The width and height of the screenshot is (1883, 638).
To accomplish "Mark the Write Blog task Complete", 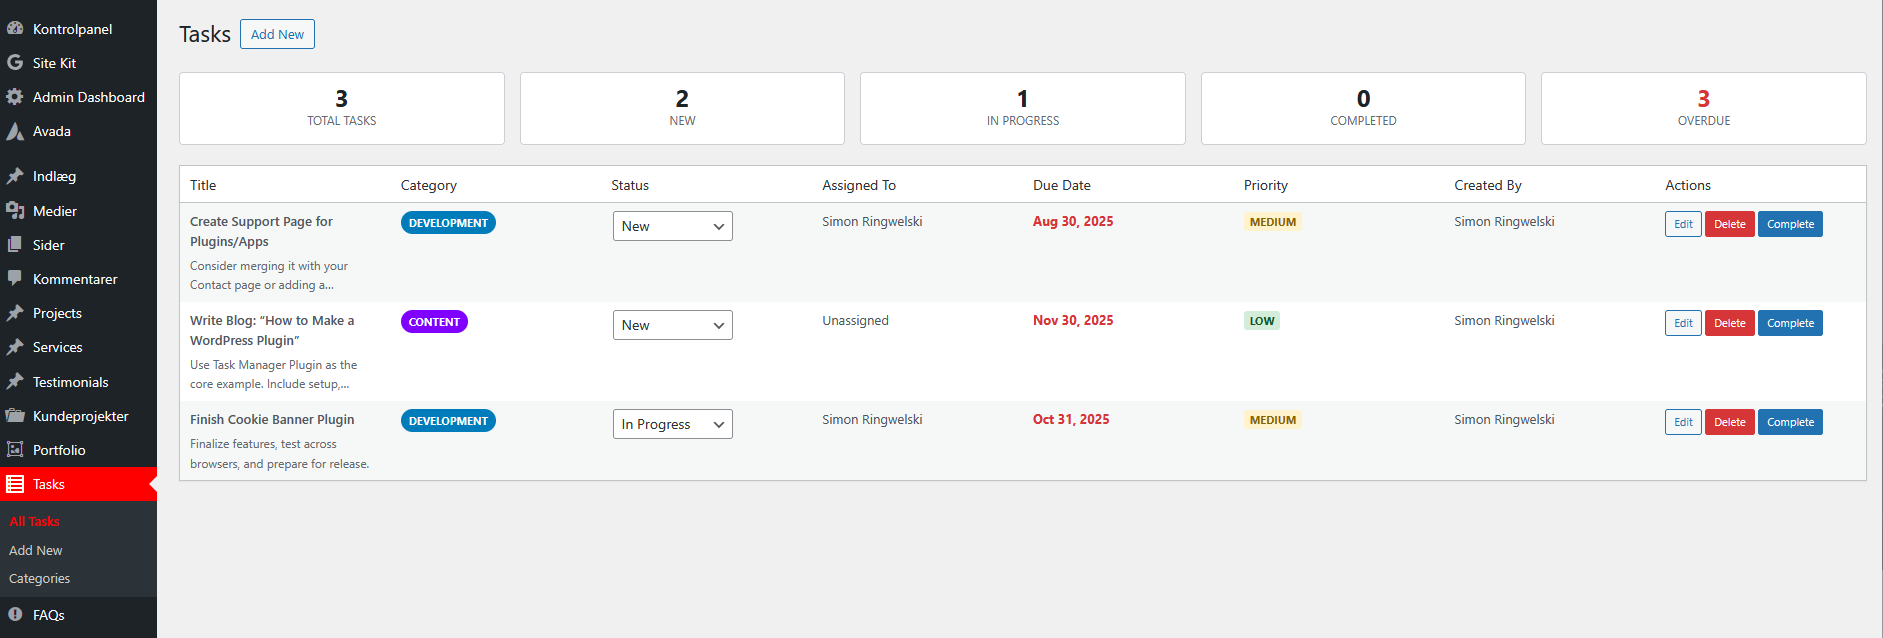I will pyautogui.click(x=1790, y=323).
